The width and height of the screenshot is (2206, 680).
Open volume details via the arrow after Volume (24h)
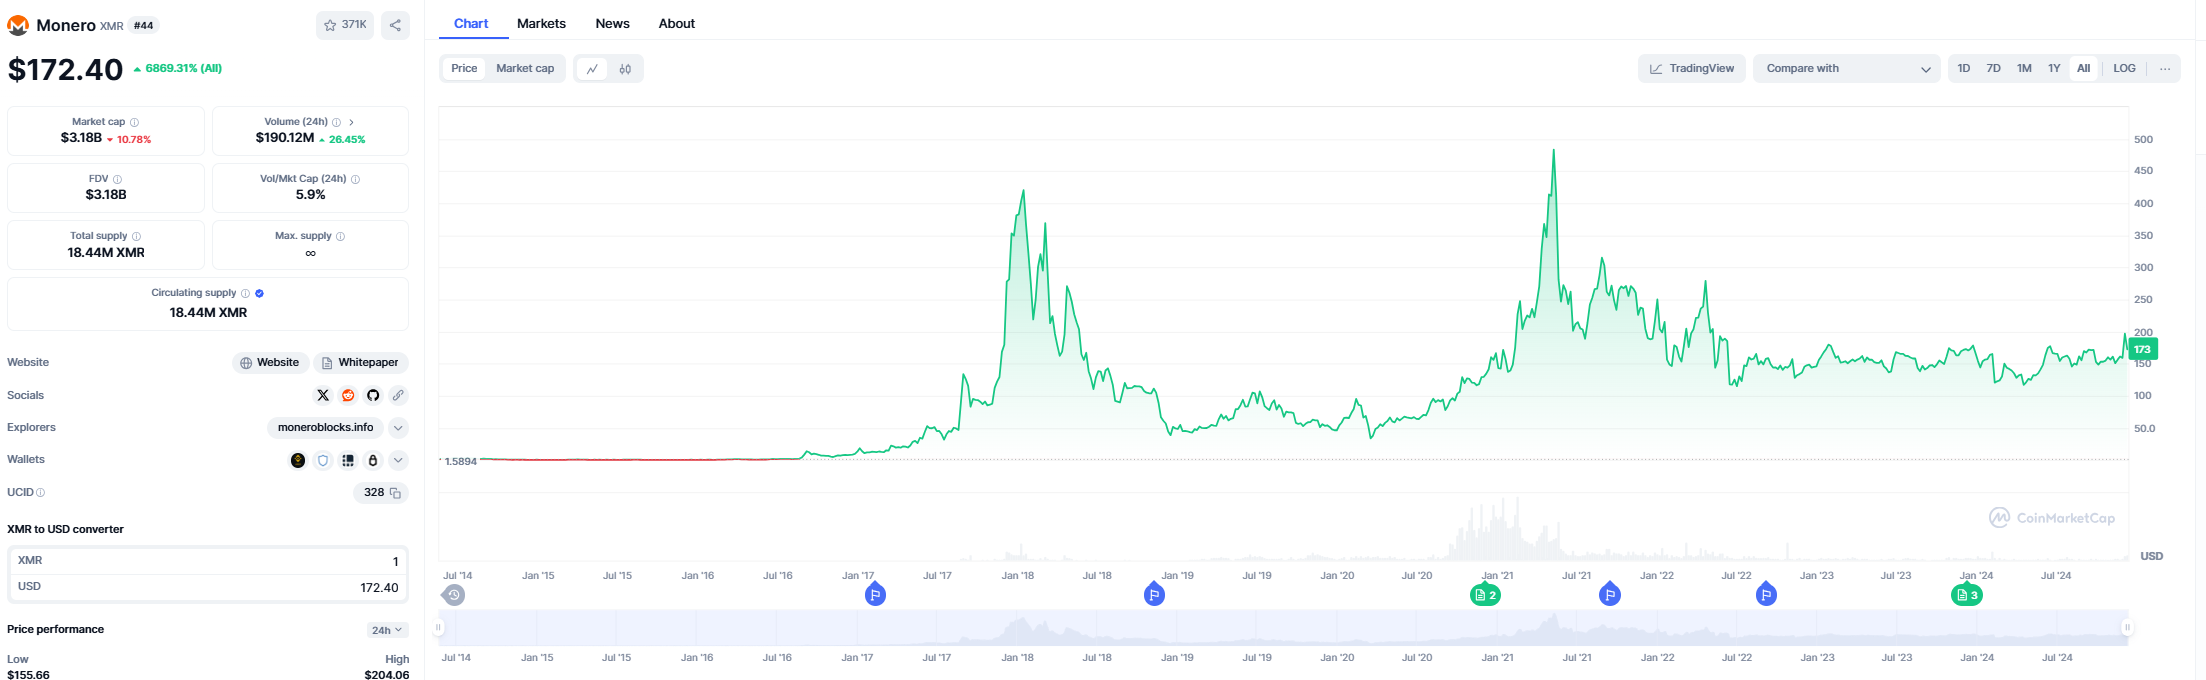pyautogui.click(x=352, y=122)
